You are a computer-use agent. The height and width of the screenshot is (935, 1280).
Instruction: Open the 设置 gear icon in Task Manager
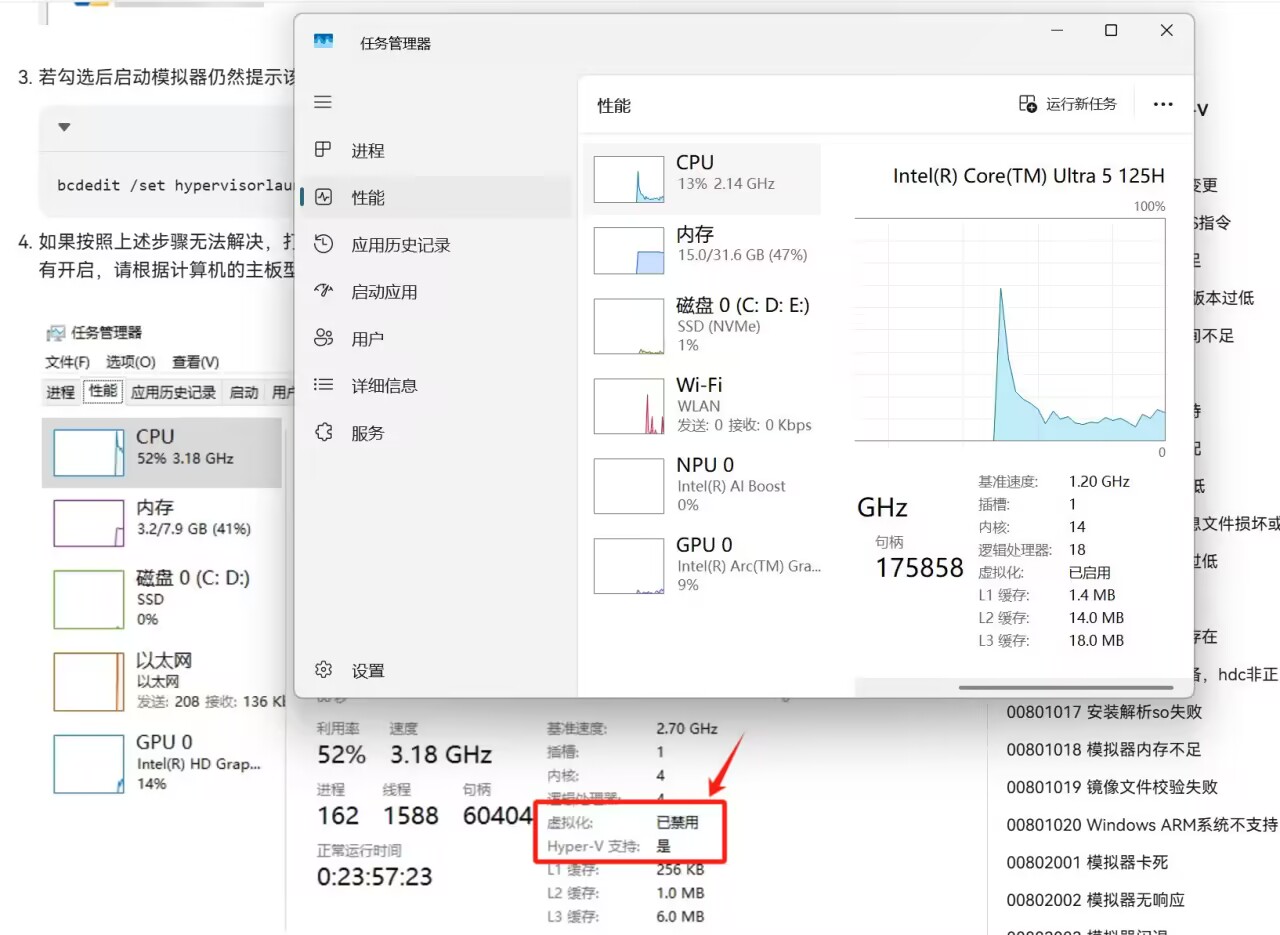coord(322,670)
